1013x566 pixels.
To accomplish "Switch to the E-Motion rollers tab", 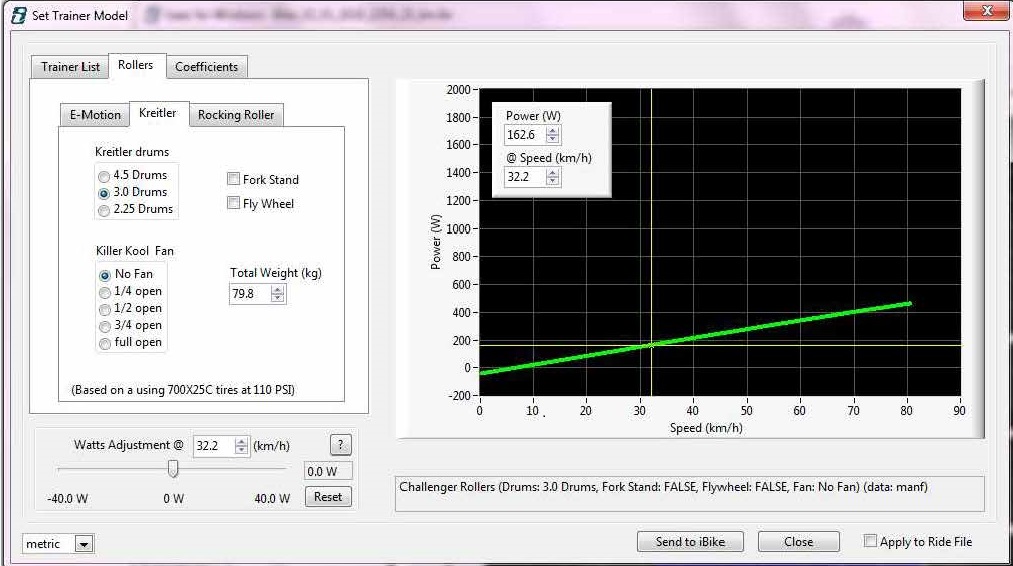I will 95,115.
